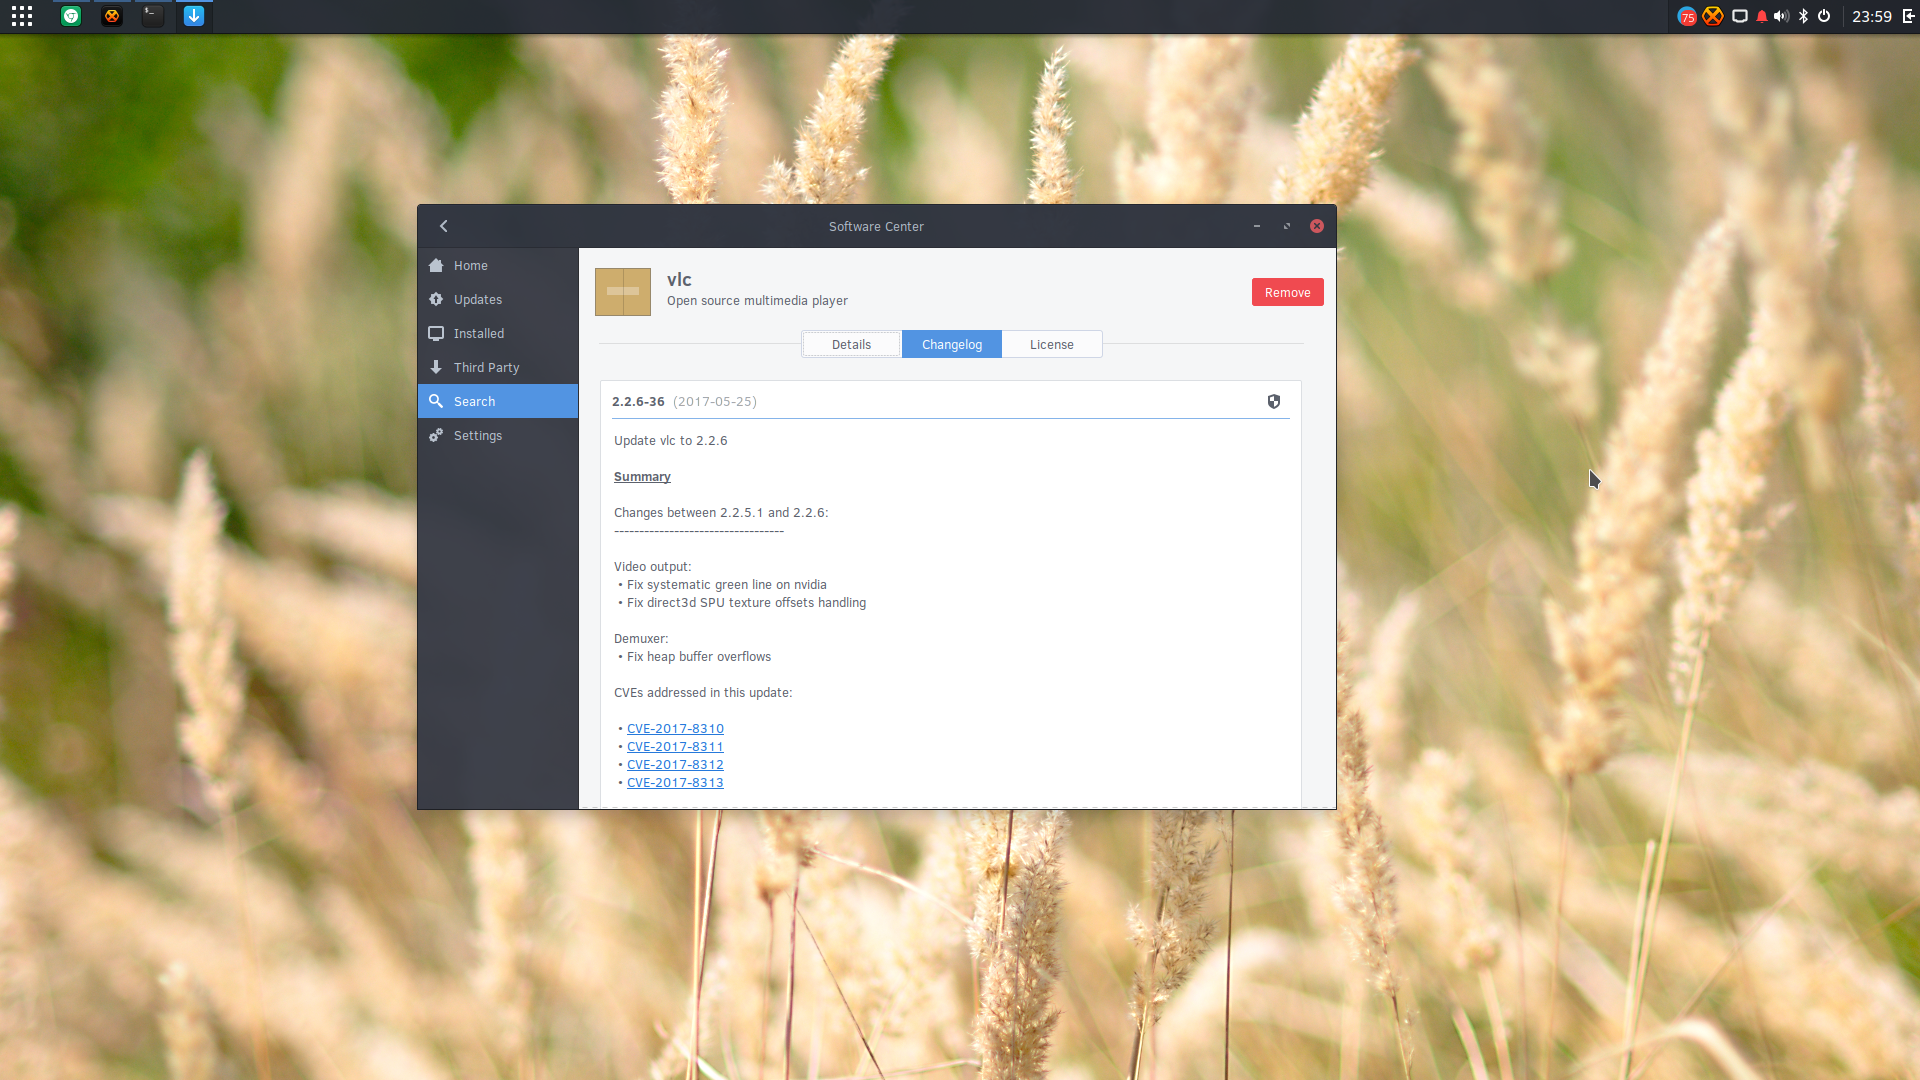Open the orange hexagon app in panel
Image resolution: width=1920 pixels, height=1080 pixels.
[x=112, y=16]
